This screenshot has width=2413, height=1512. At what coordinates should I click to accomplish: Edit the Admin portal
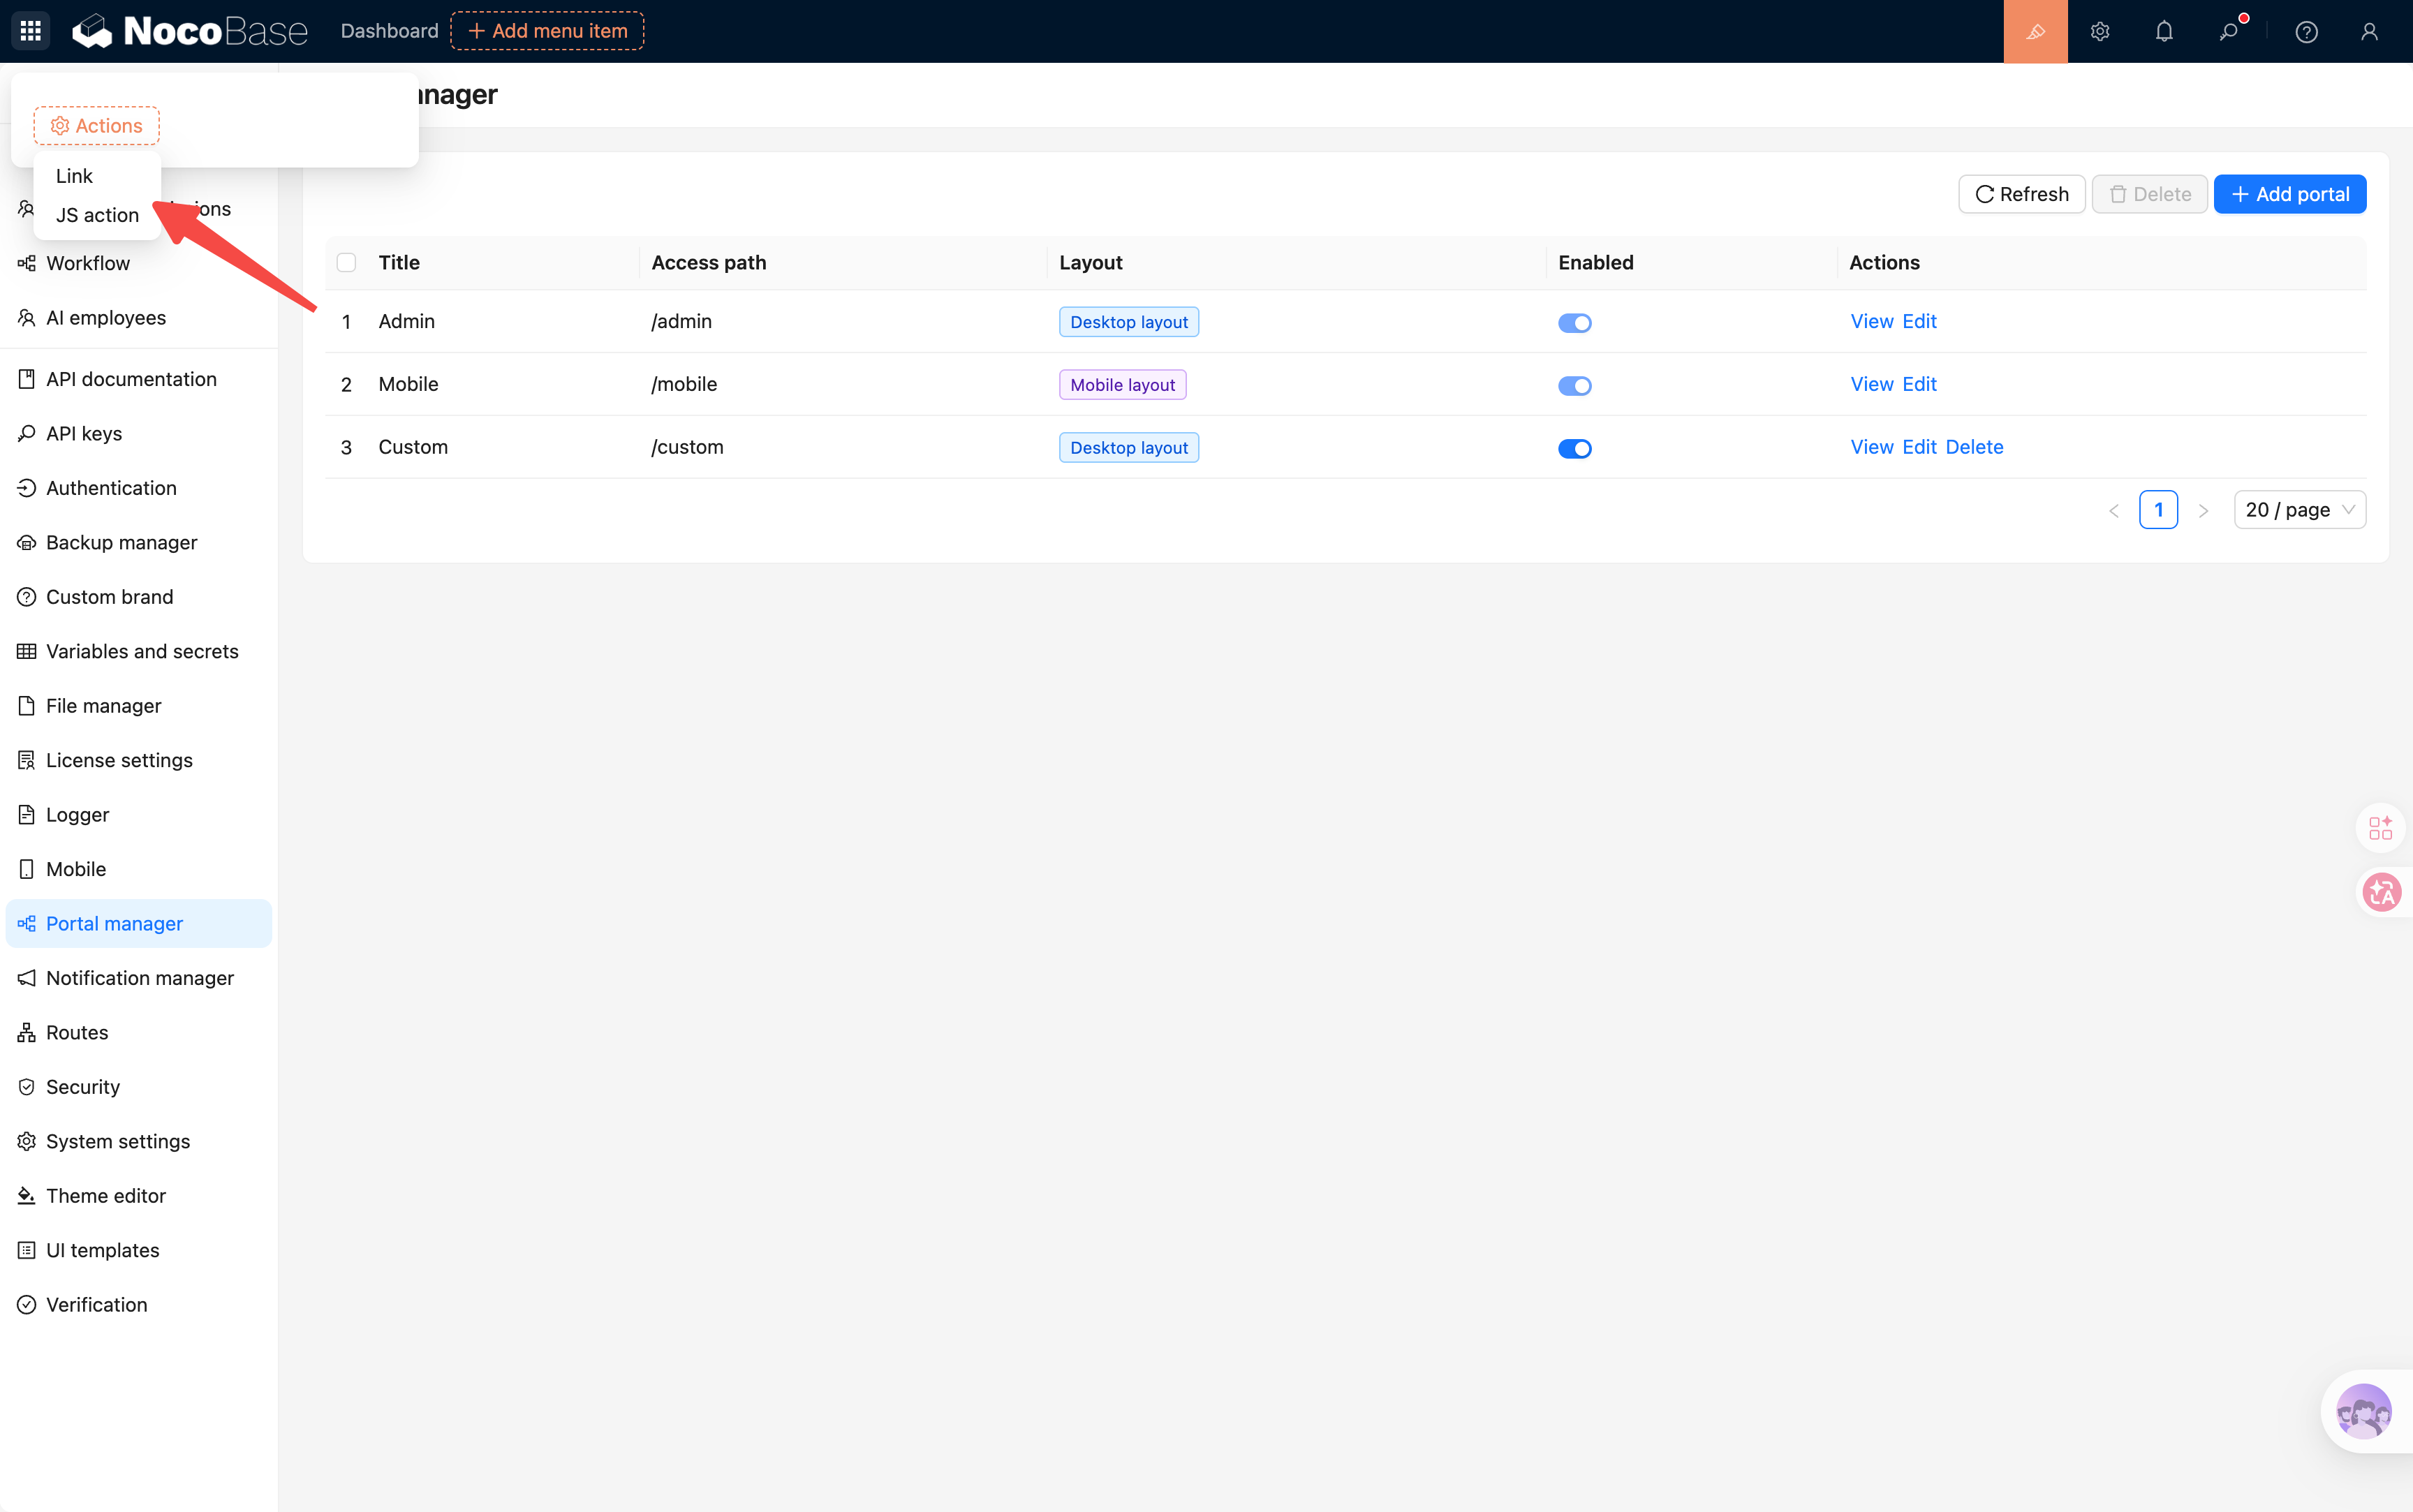coord(1919,321)
